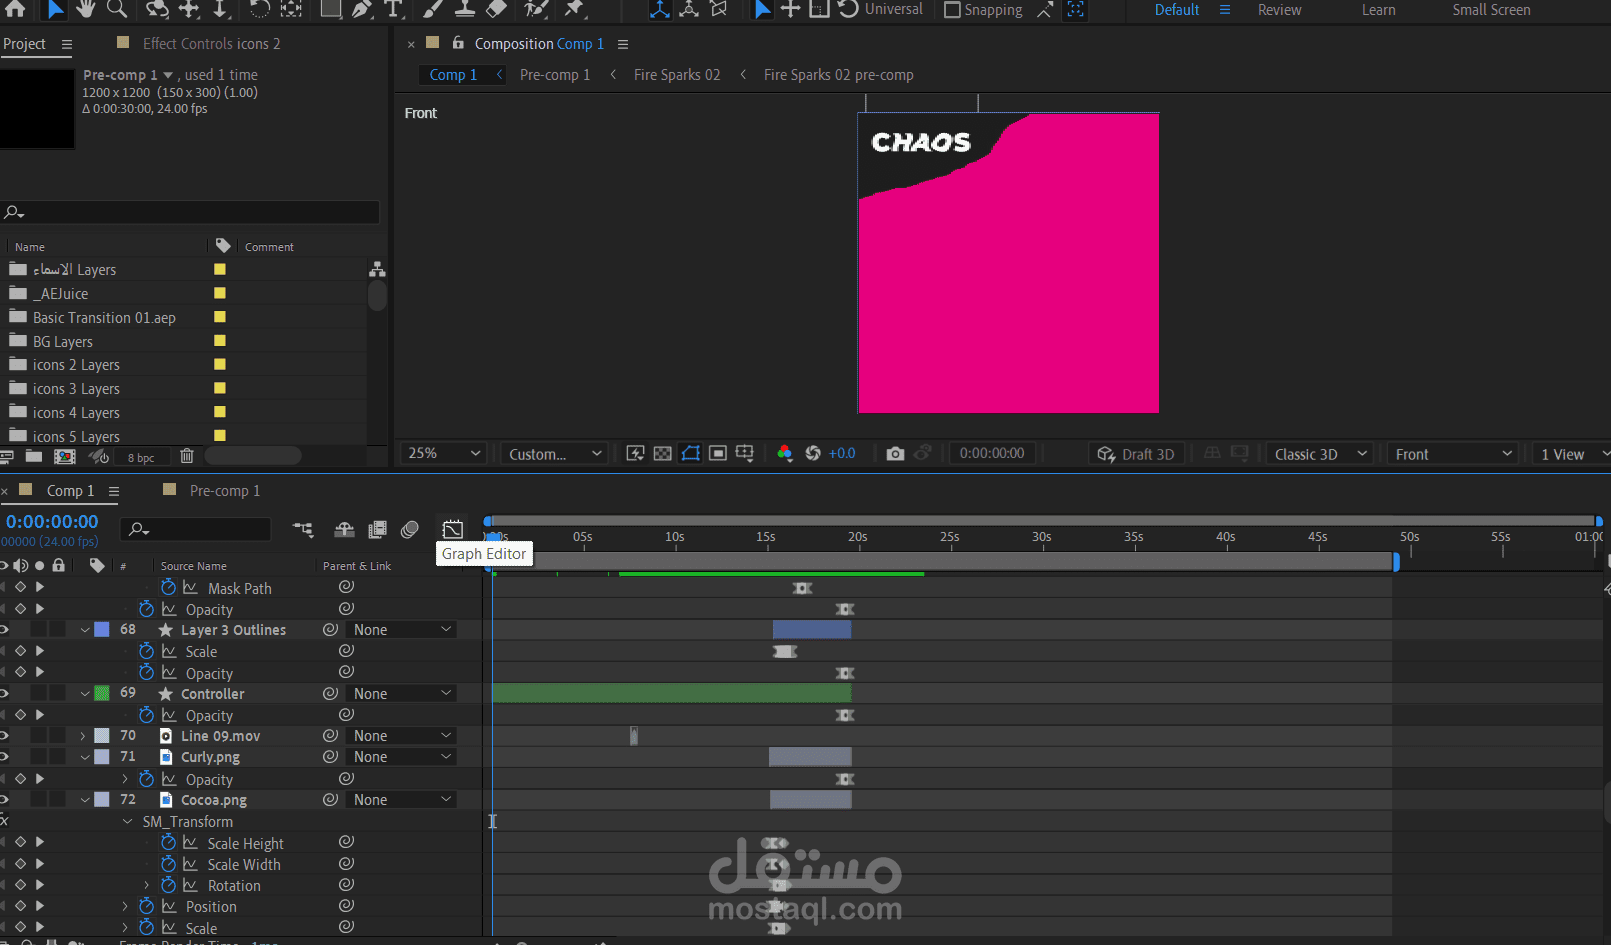
Task: Click the camera snapshot icon in viewer
Action: coord(895,454)
